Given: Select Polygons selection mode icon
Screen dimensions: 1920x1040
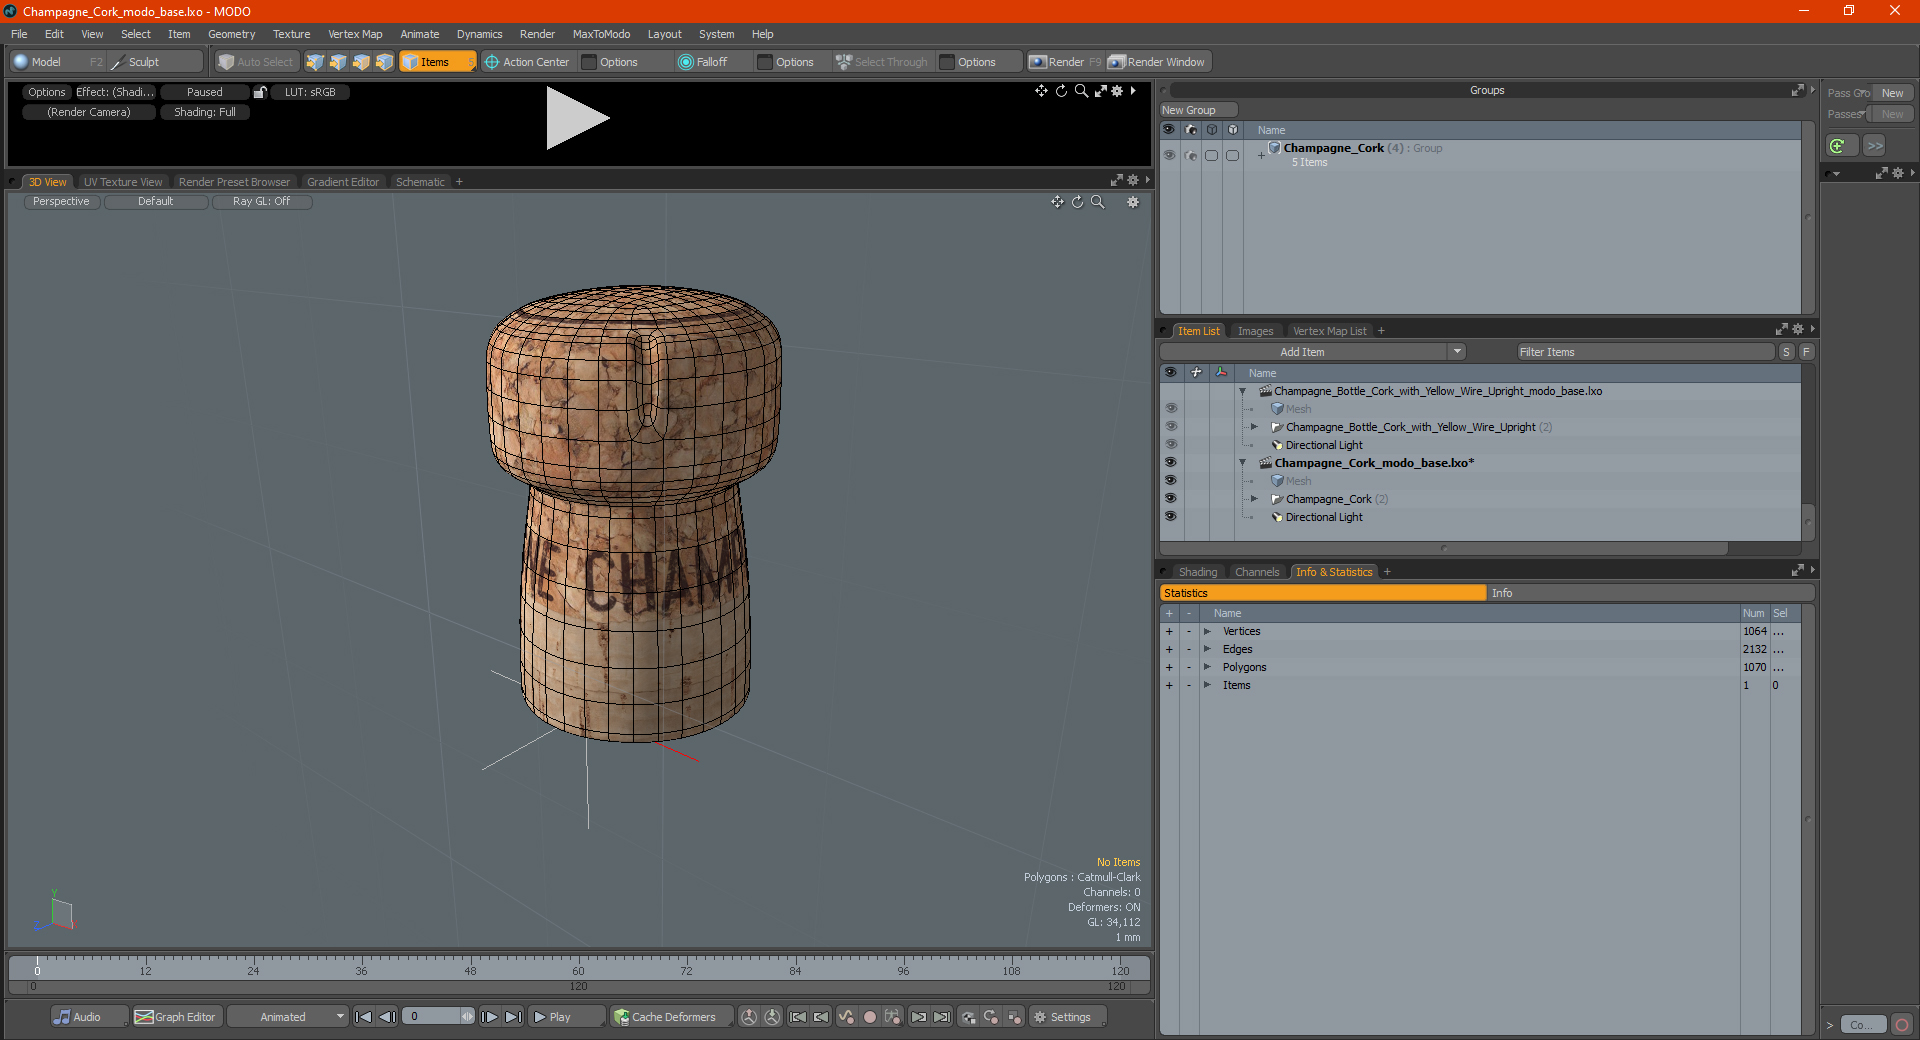Looking at the screenshot, I should coord(361,62).
